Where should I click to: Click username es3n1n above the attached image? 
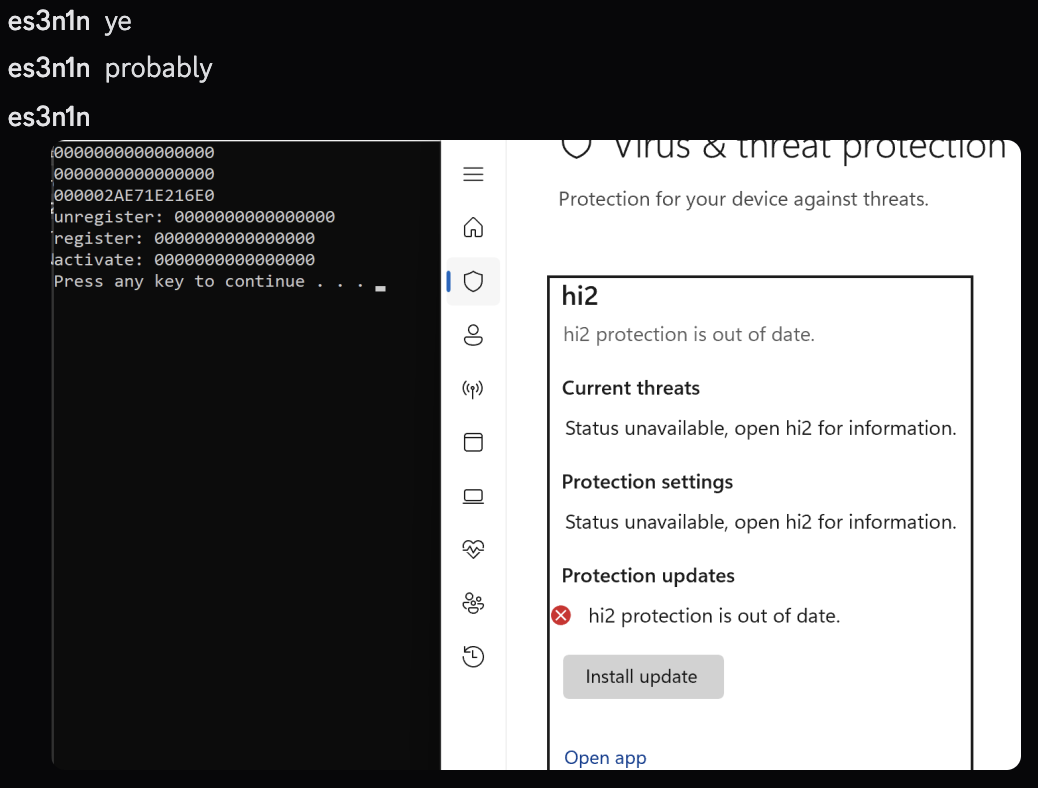49,117
